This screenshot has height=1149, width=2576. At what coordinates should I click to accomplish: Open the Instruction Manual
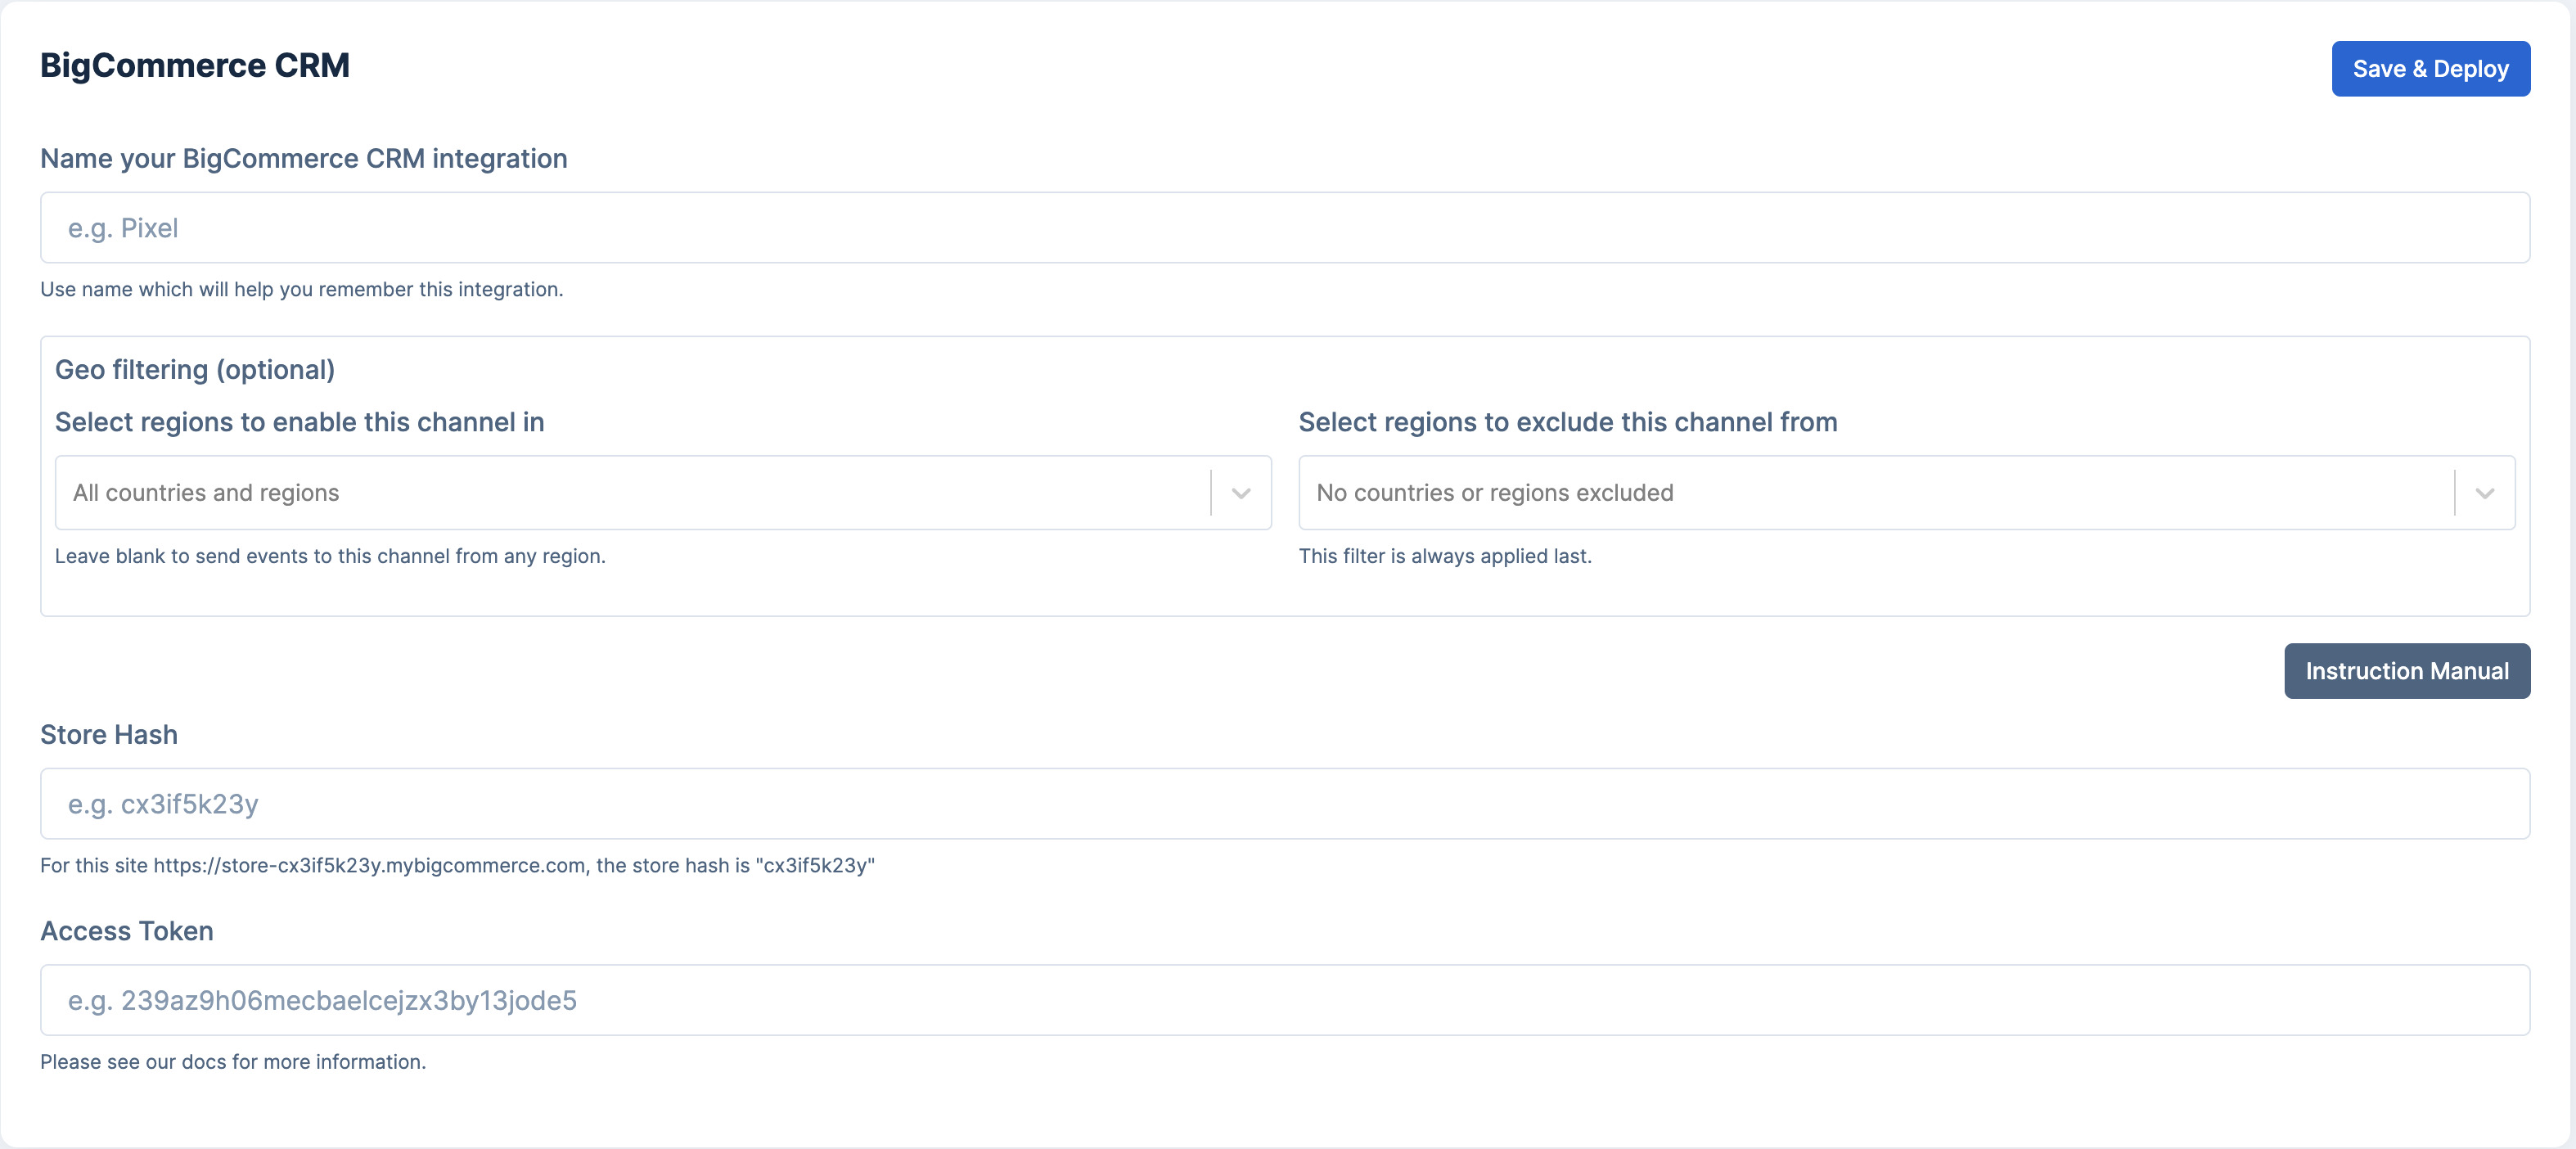(2406, 671)
